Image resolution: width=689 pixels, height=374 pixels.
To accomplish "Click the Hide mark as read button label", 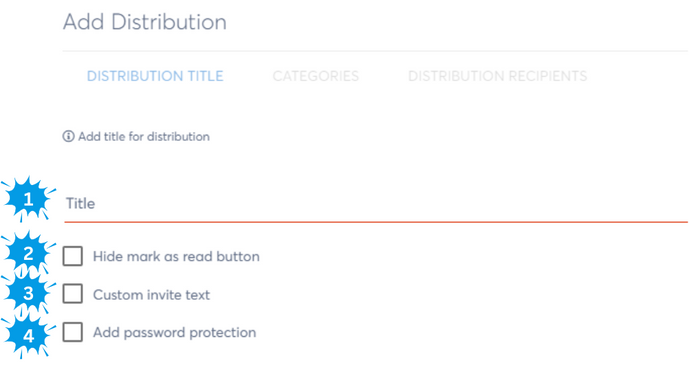I will (x=176, y=256).
